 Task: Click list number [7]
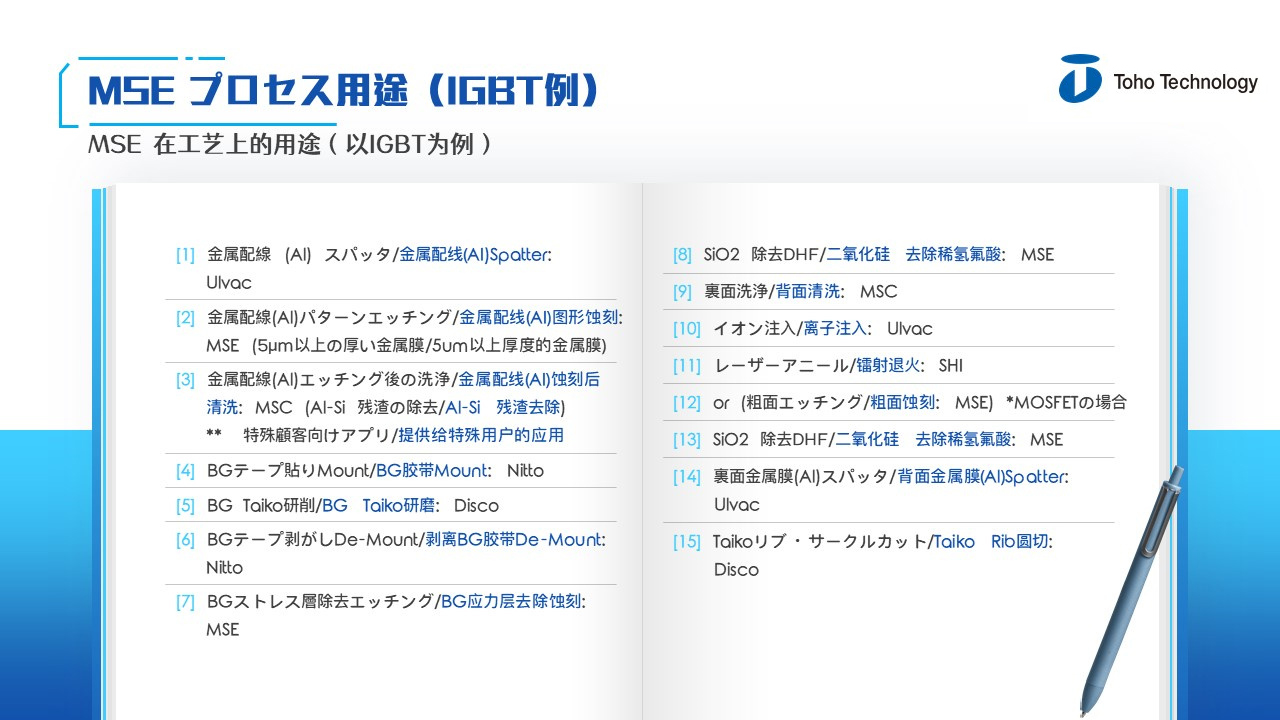(x=185, y=602)
